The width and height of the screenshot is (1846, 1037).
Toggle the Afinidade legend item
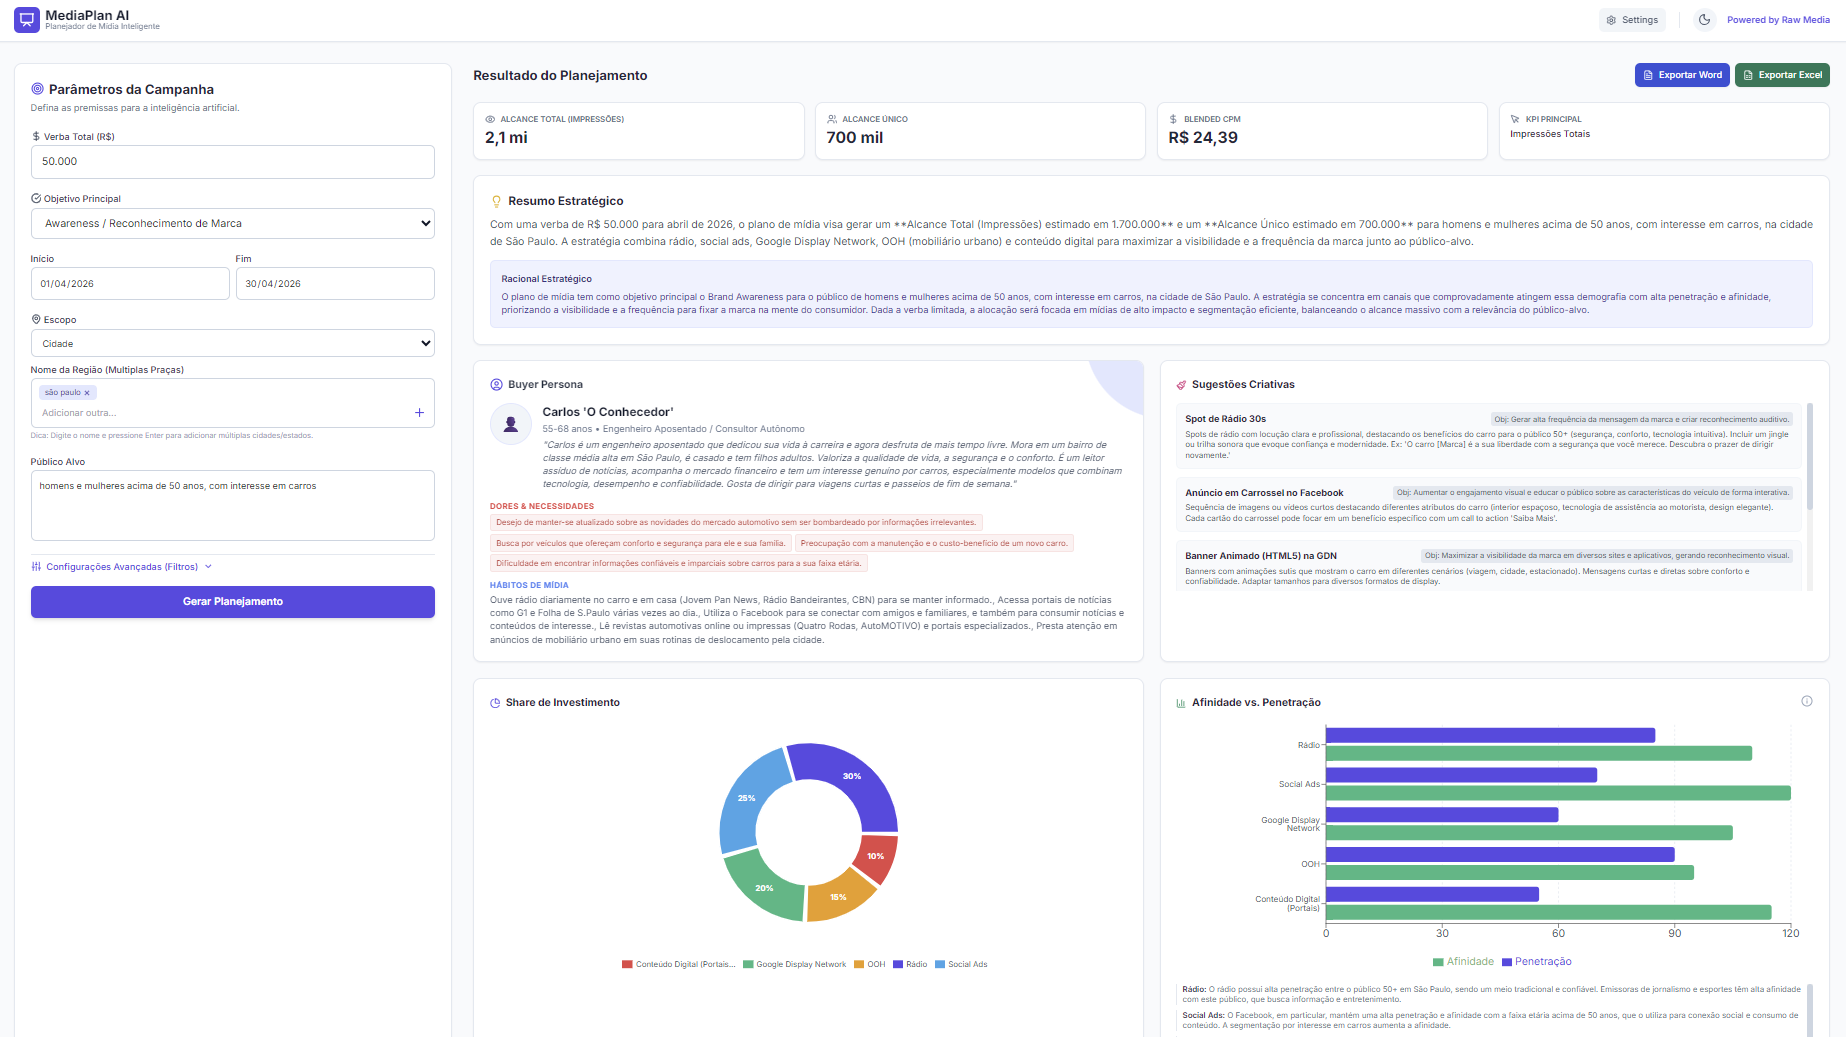[1463, 962]
